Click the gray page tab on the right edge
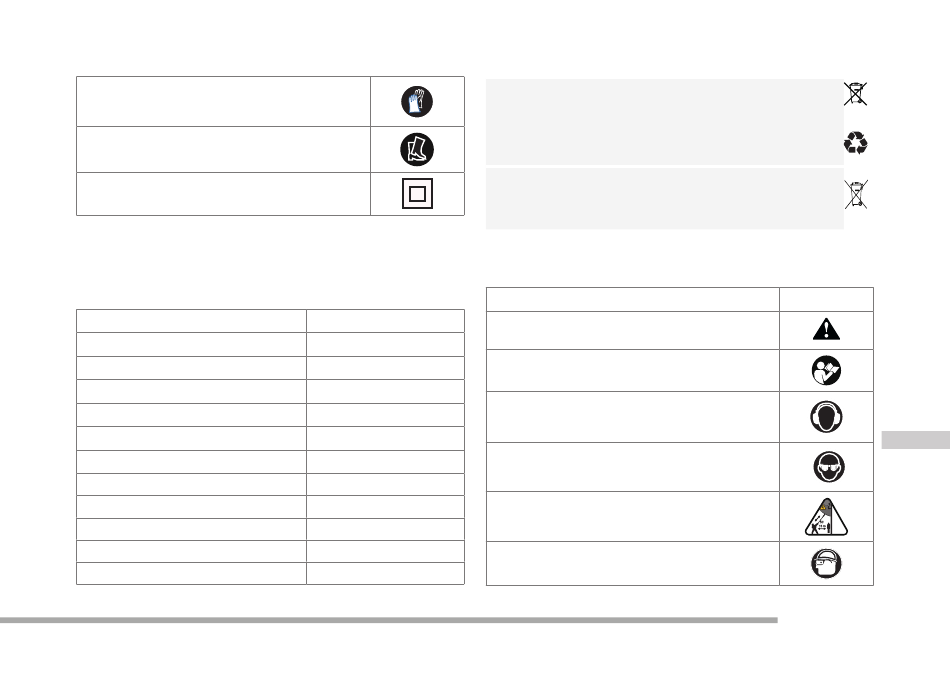The width and height of the screenshot is (950, 682). pos(915,440)
